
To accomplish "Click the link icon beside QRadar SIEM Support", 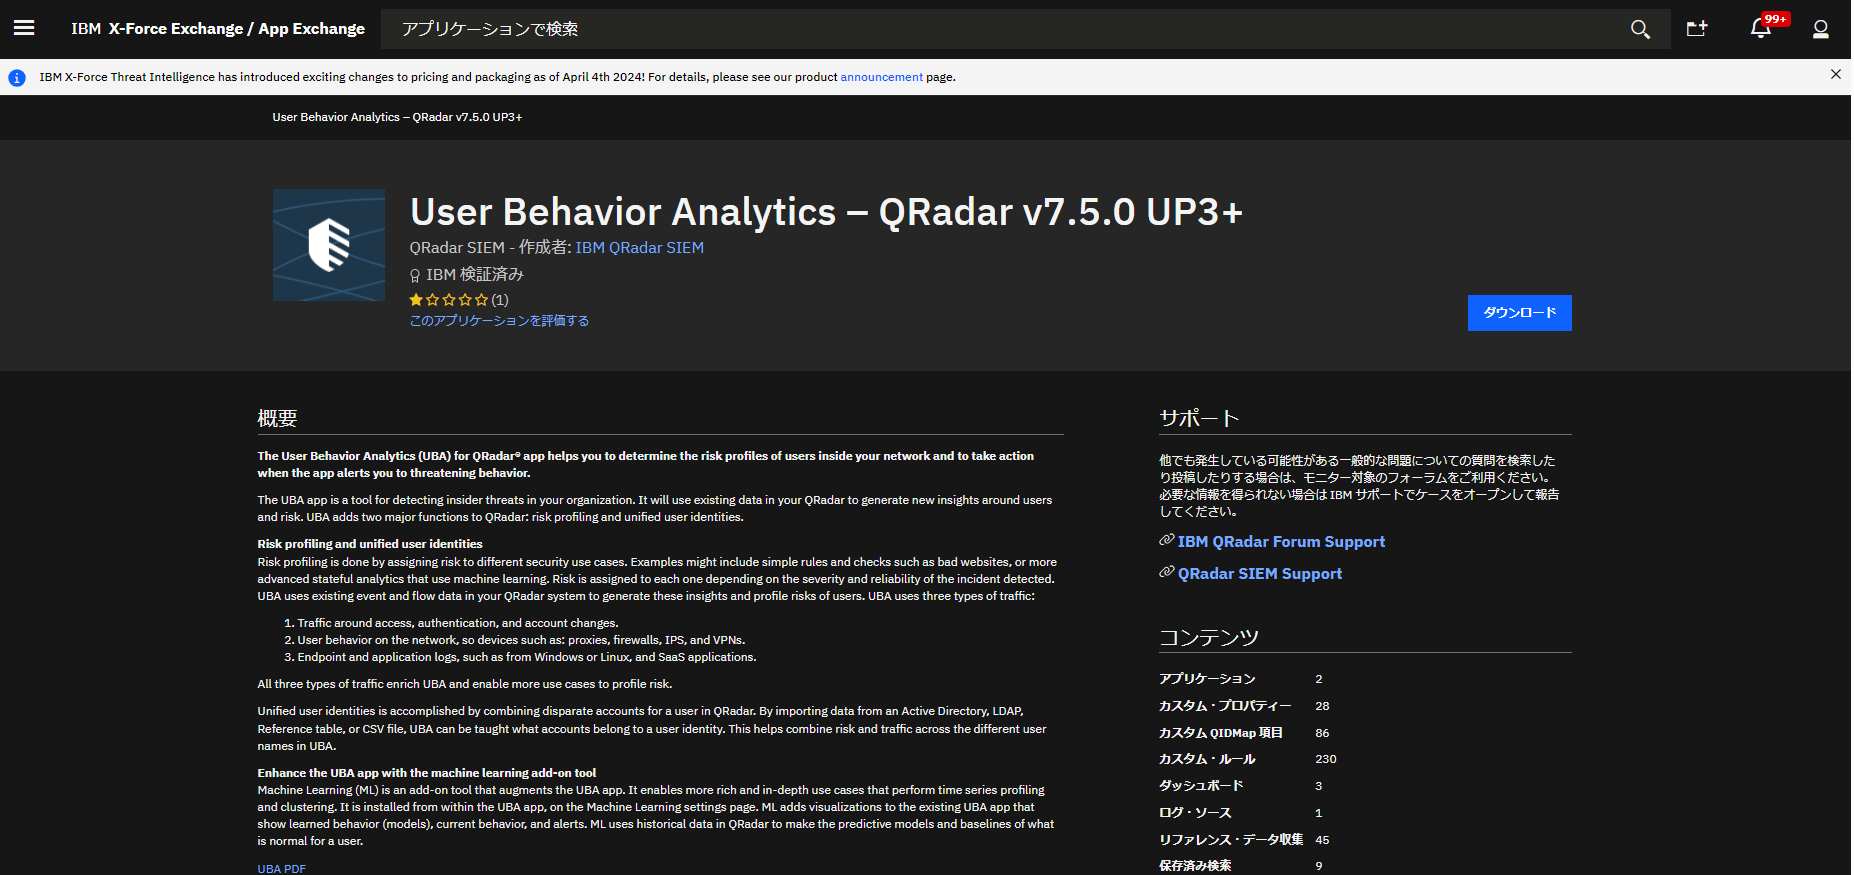I will (1166, 572).
